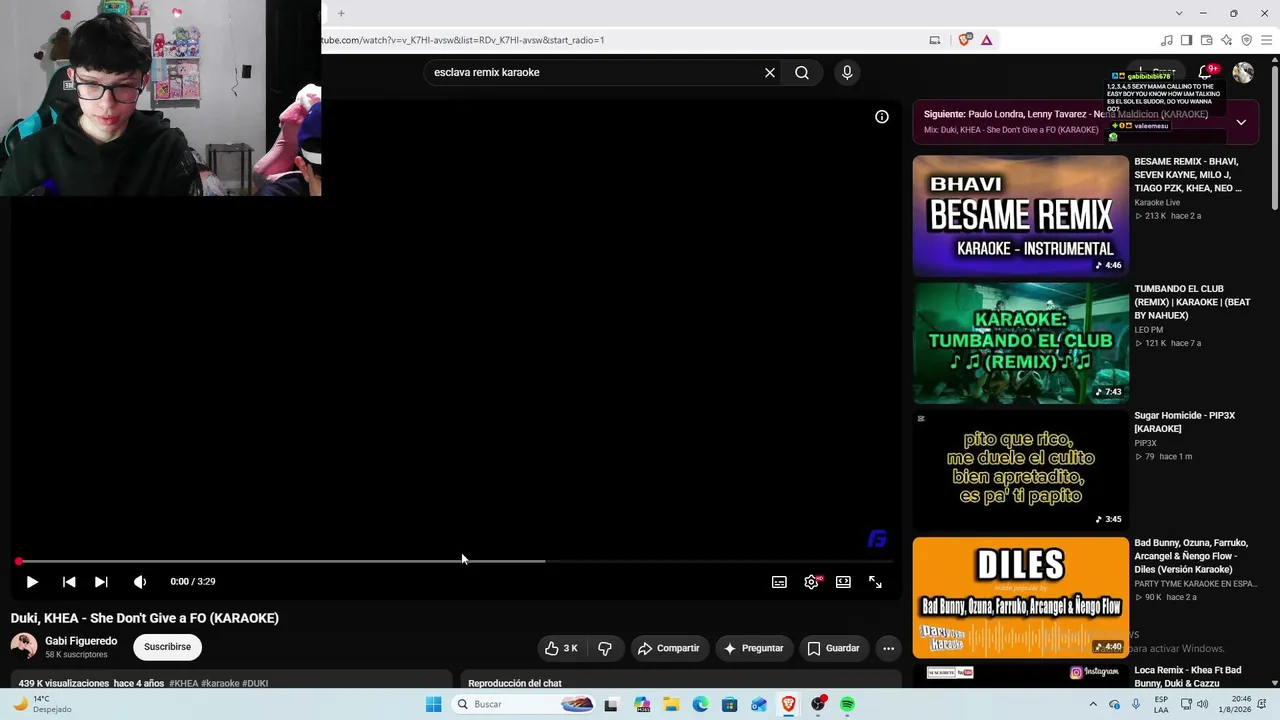Open File Explorer from the taskbar
1280x720 pixels.
coord(671,704)
